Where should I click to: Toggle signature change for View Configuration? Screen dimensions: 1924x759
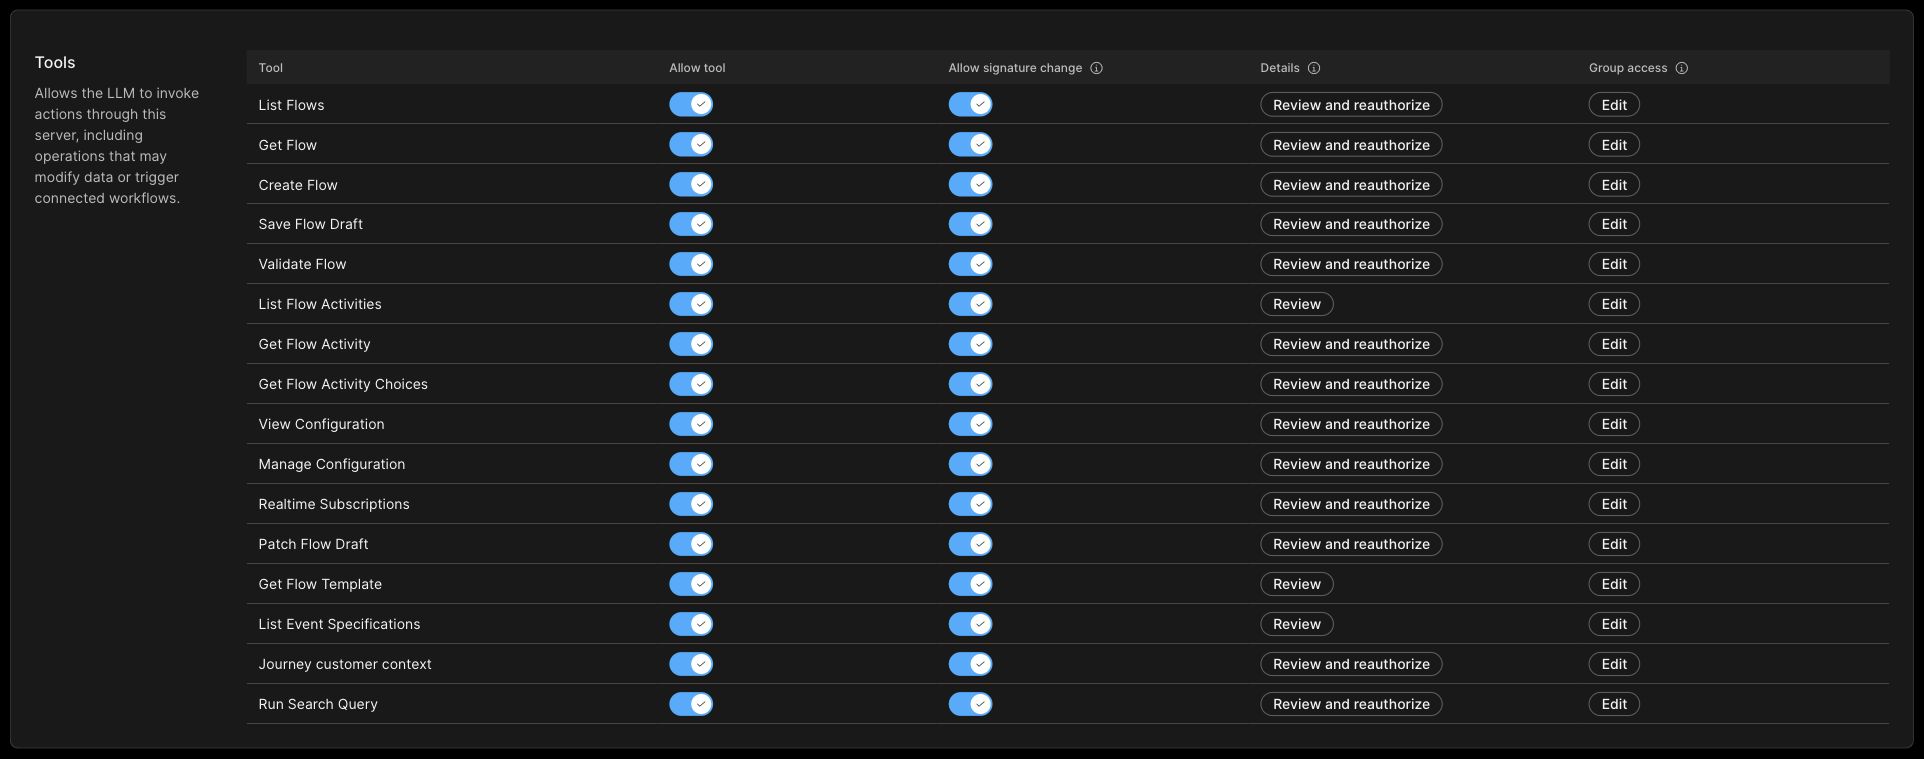970,424
